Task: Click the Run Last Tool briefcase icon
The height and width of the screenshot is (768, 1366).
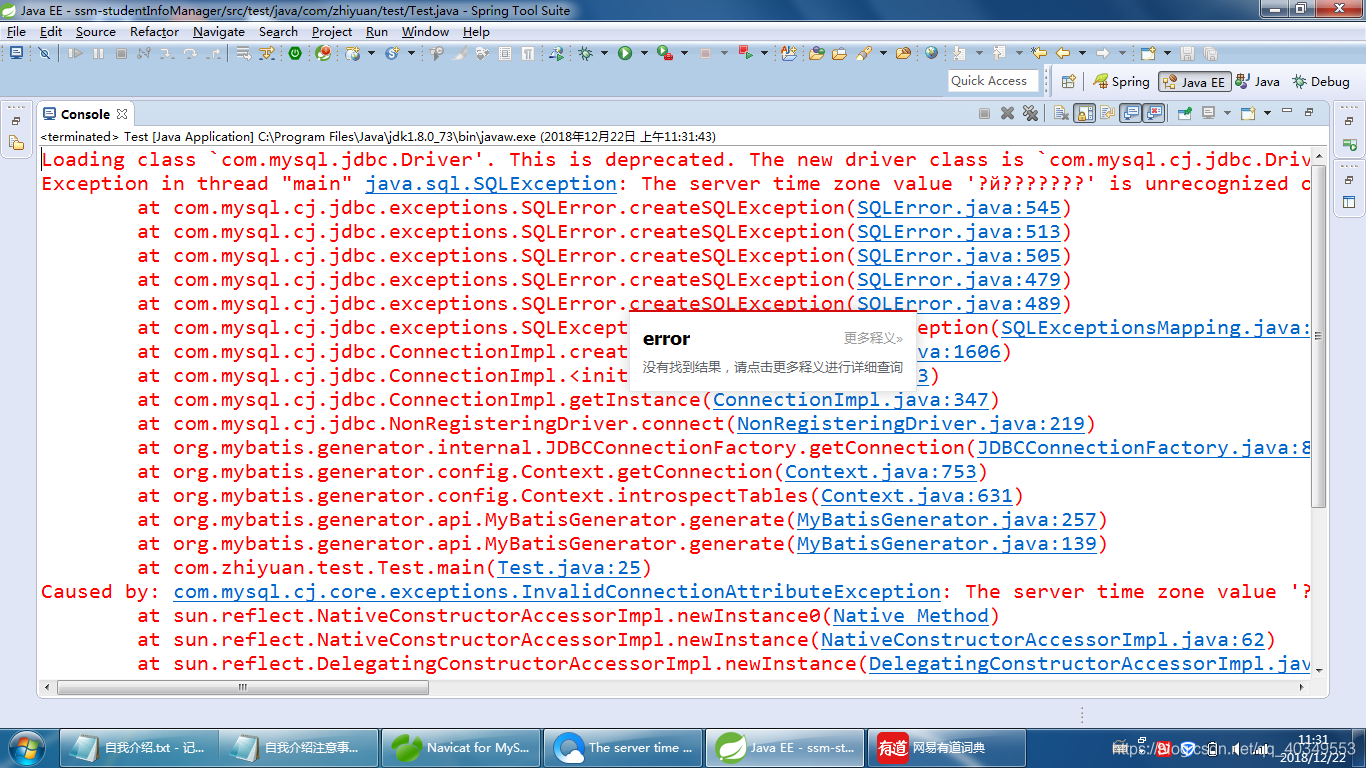Action: tap(664, 53)
